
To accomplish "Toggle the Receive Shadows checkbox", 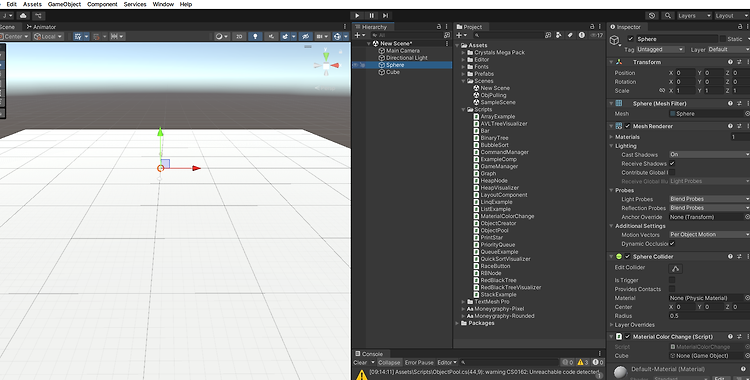I will click(x=672, y=163).
